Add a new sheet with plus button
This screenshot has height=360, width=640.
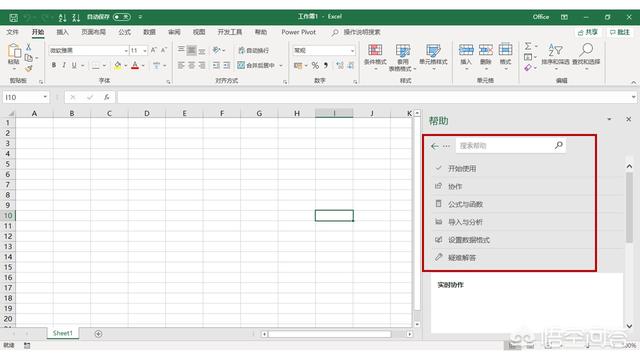click(98, 334)
